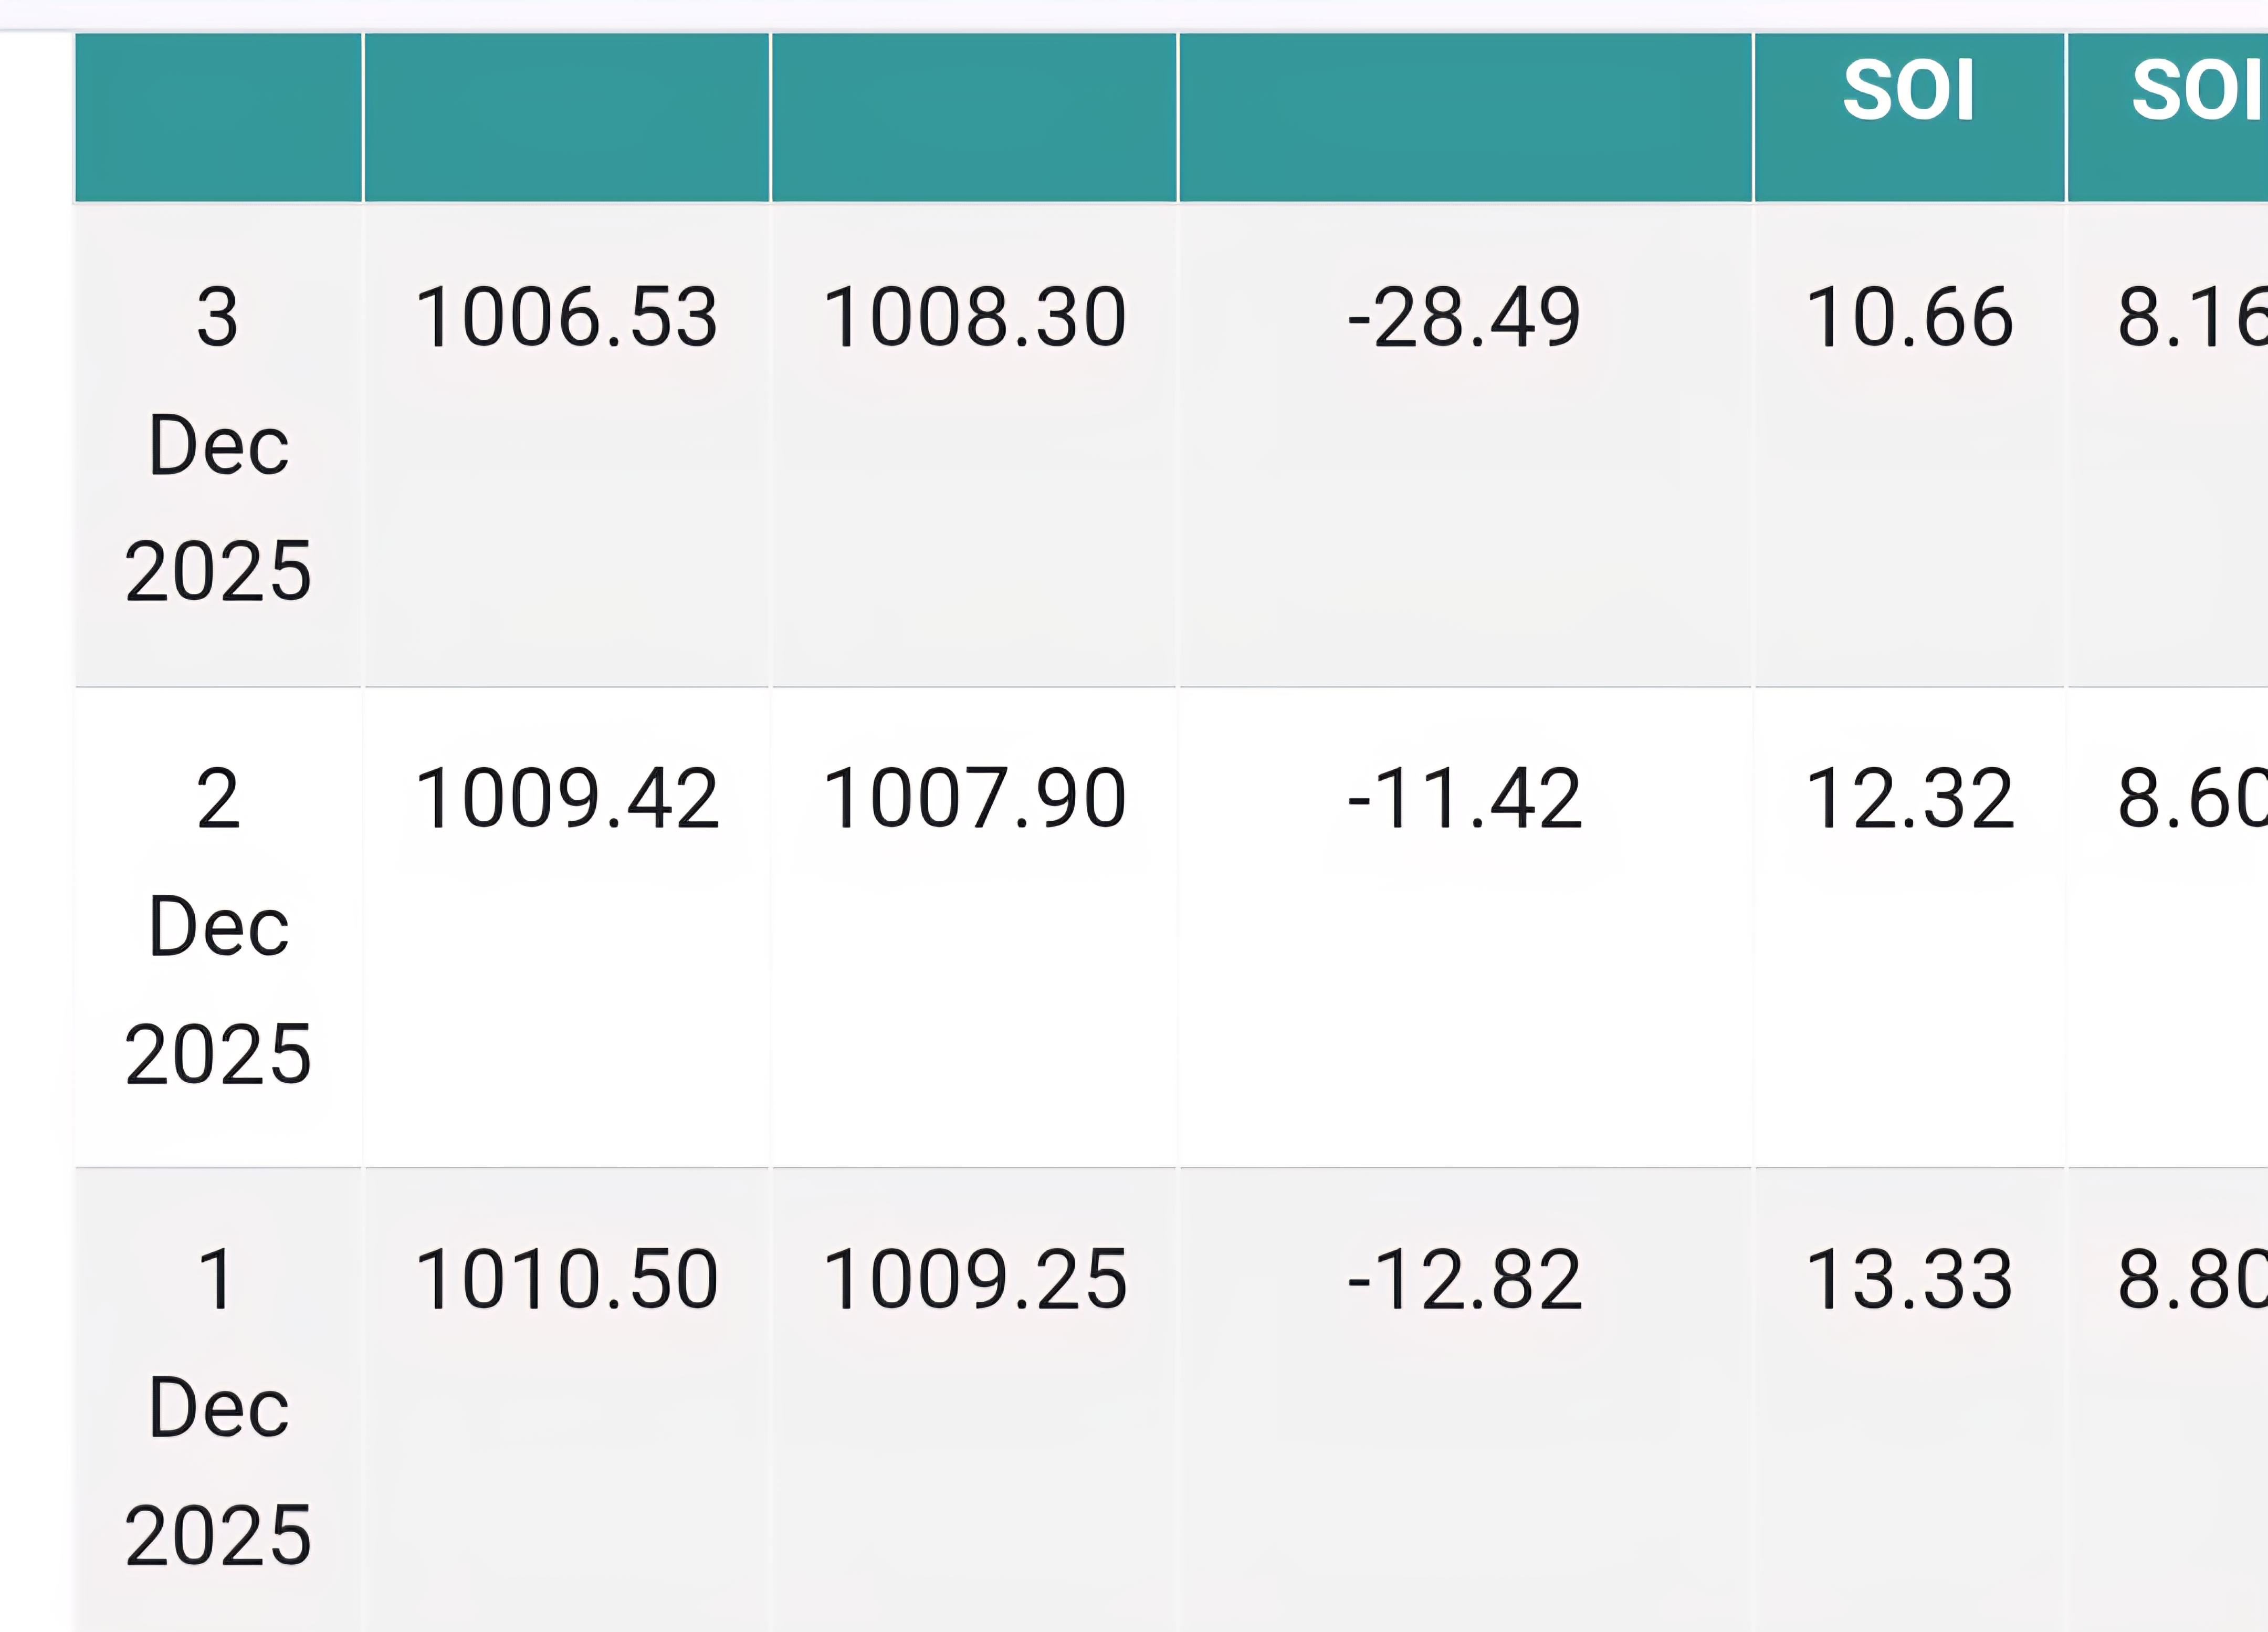Select the partially visible 8.80 cell
The width and height of the screenshot is (2268, 1632).
(2190, 1280)
